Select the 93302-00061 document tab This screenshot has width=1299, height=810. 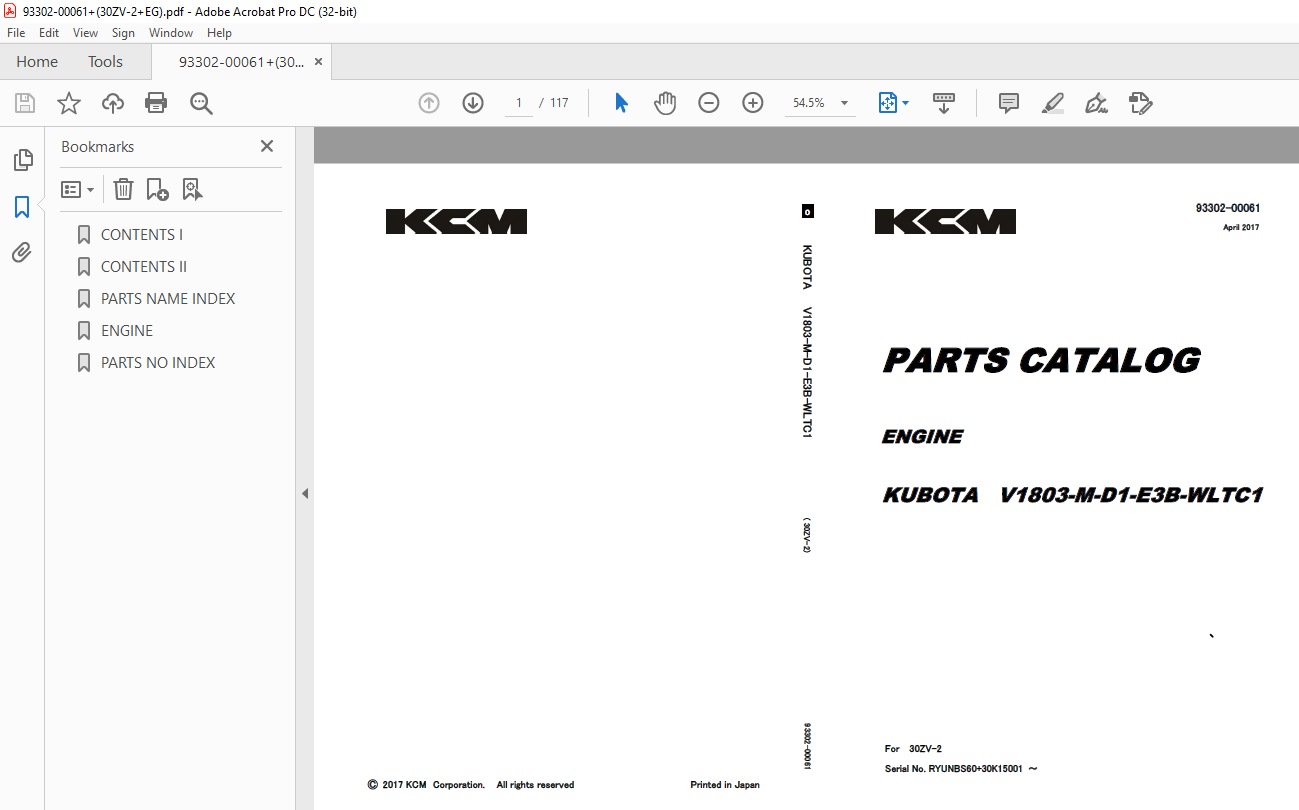(241, 62)
